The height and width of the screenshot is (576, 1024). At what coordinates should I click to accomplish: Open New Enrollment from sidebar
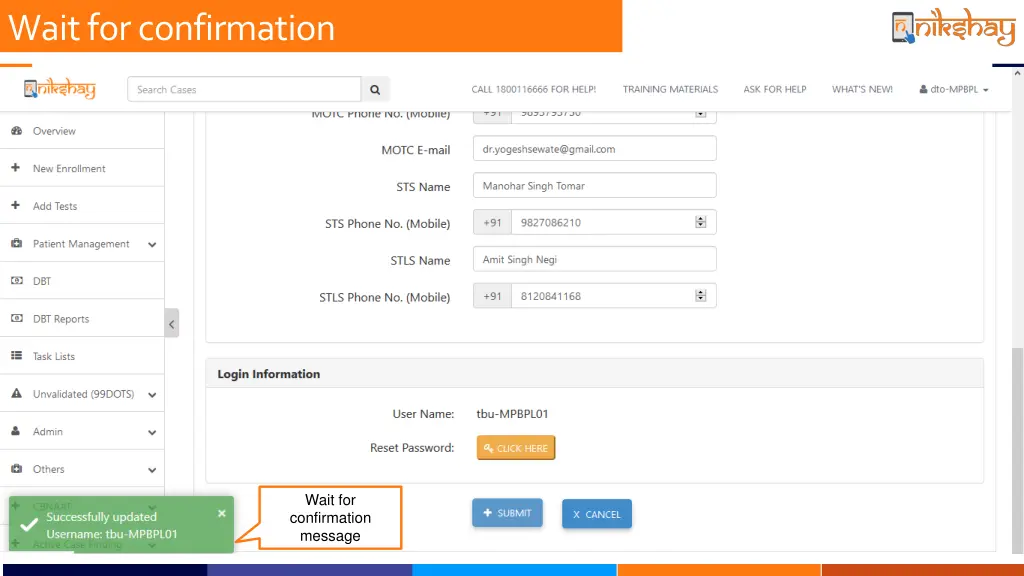coord(69,168)
